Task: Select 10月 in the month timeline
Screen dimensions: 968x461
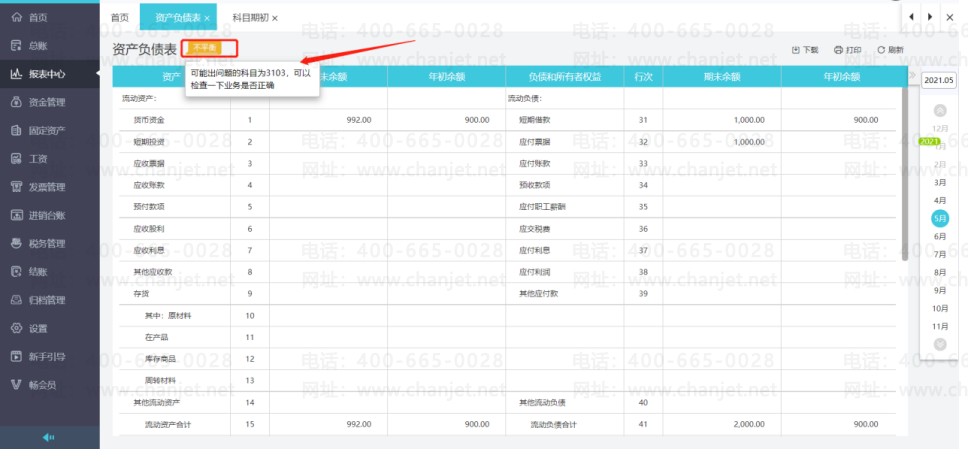Action: click(940, 308)
